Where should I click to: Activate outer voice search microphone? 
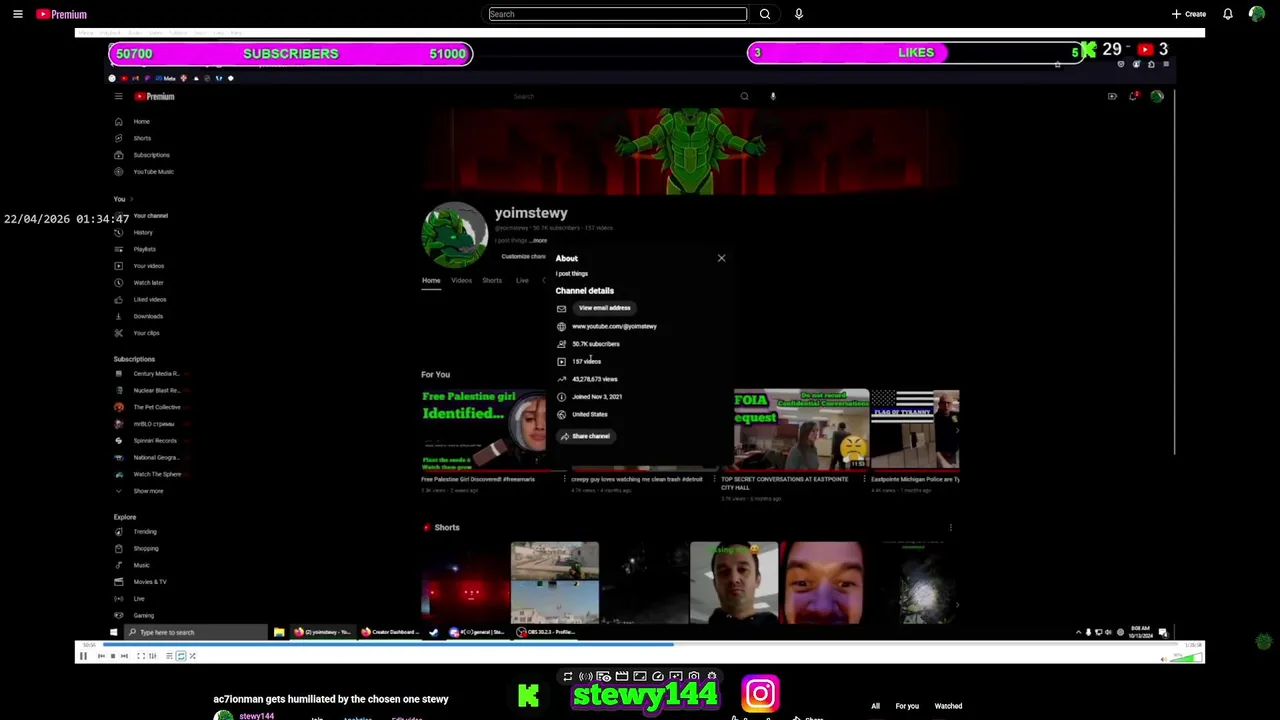point(798,14)
